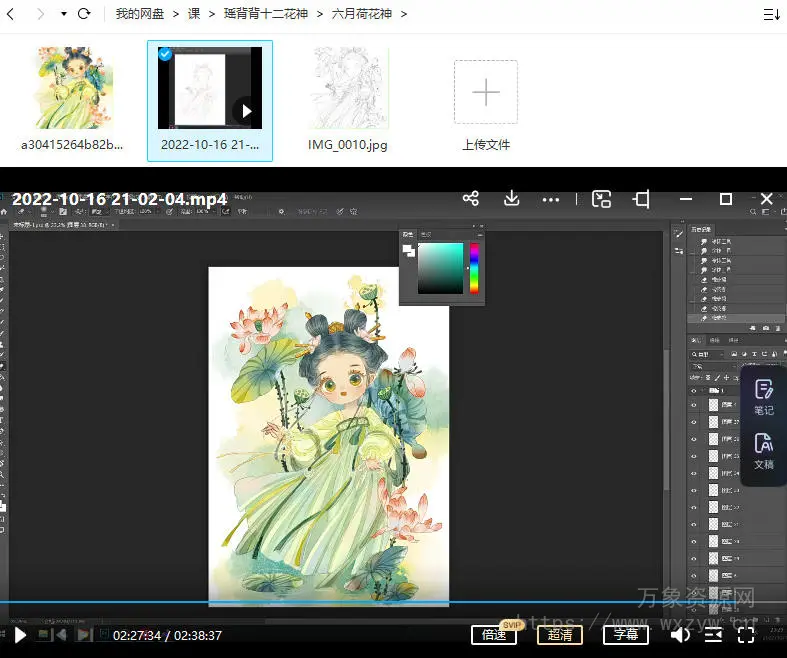This screenshot has height=658, width=787.
Task: Open the 倍速 playback speed menu
Action: coord(493,635)
